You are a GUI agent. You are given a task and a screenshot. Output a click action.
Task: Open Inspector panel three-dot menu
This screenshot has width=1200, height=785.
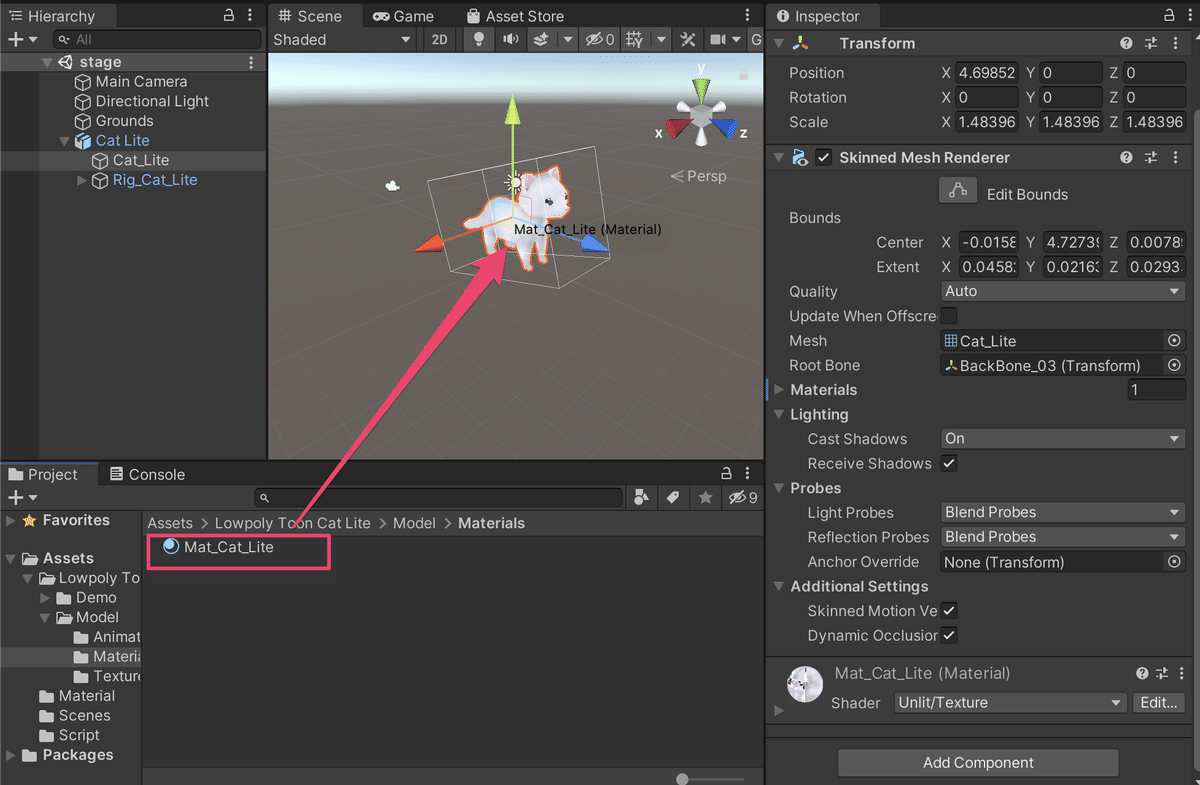1188,16
